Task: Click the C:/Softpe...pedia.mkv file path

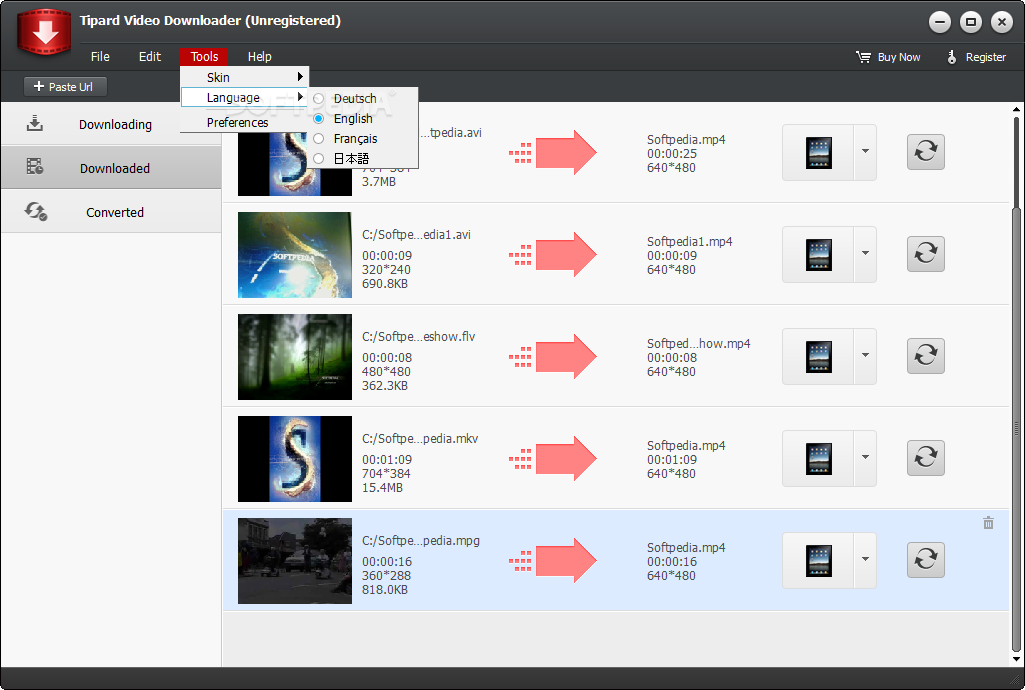Action: [420, 438]
